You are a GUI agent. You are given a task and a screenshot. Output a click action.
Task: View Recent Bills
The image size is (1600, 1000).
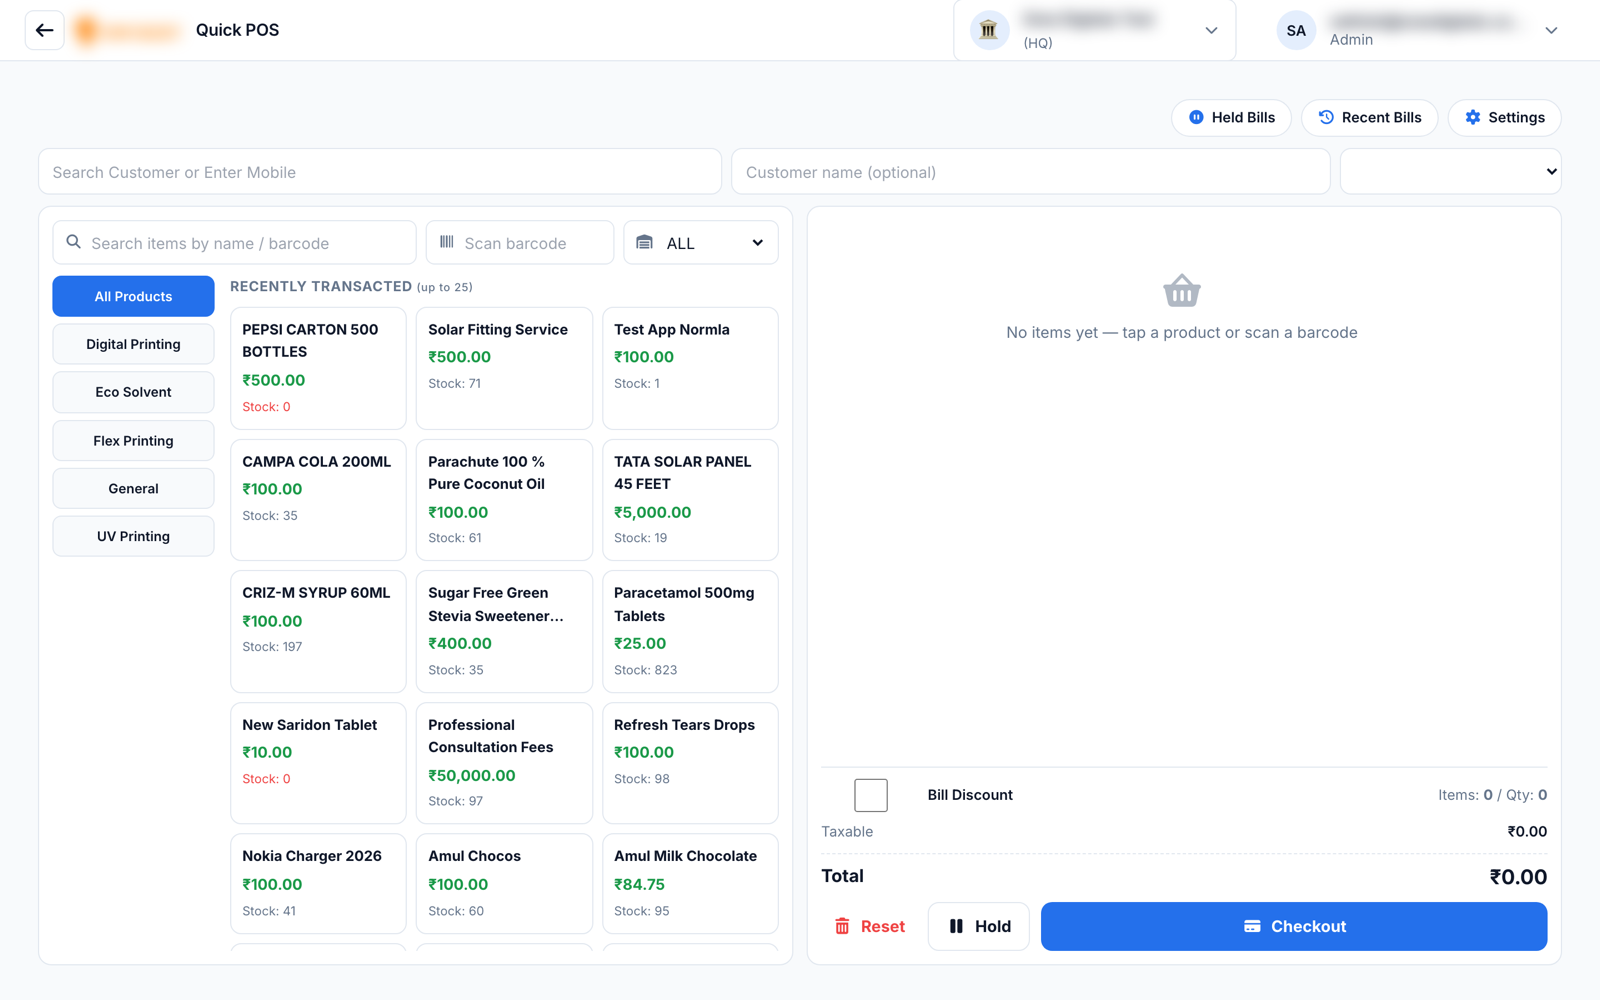1369,118
